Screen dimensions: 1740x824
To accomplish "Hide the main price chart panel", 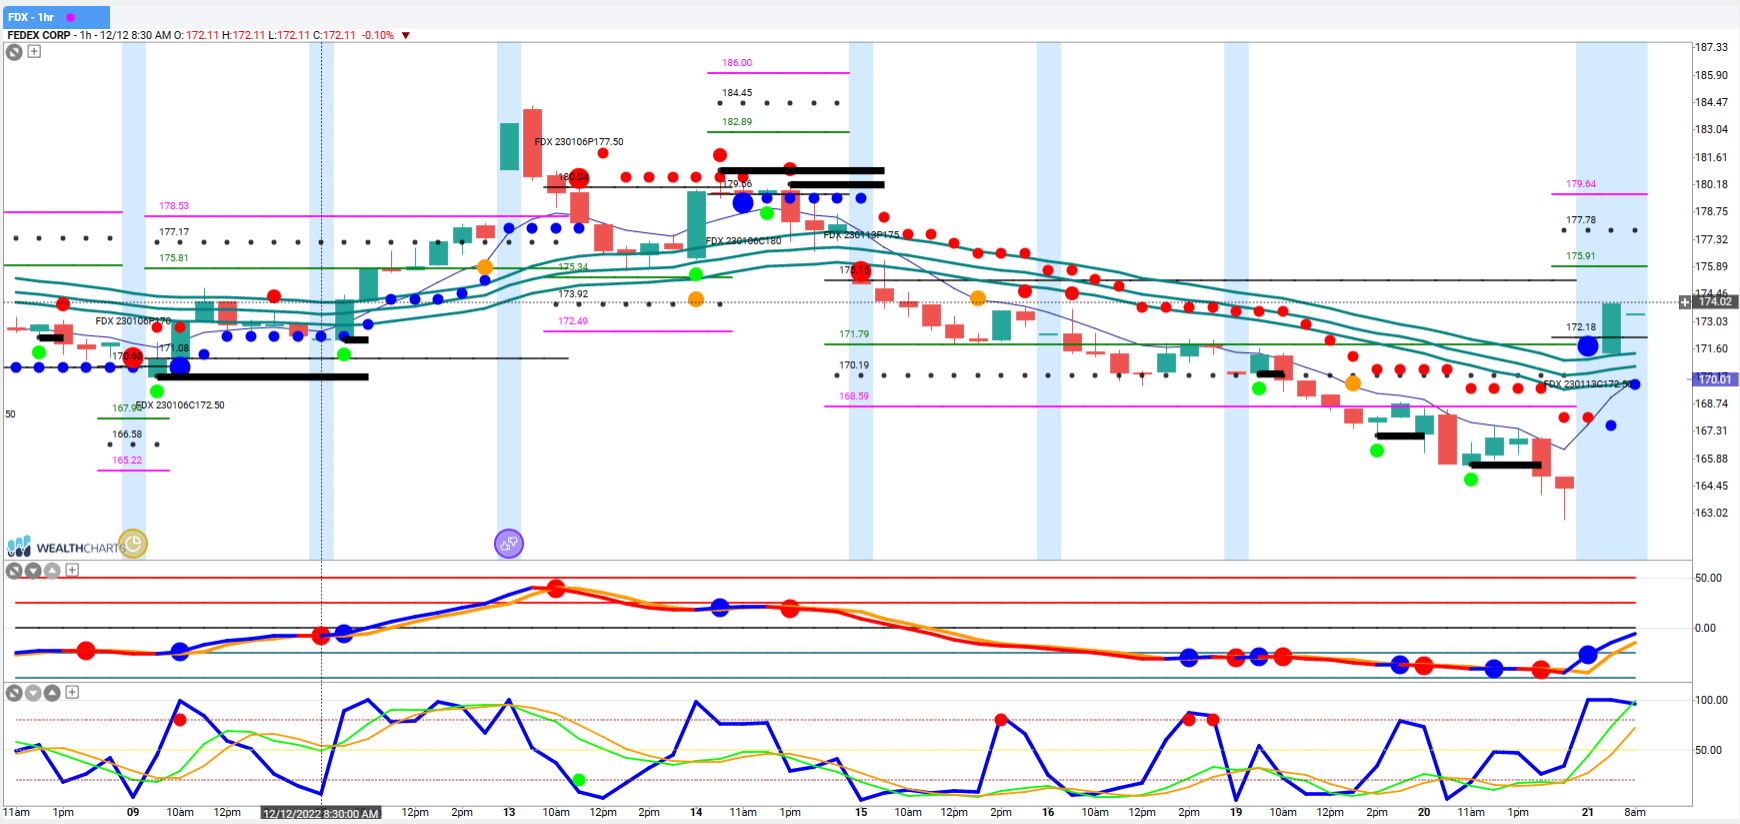I will coord(14,52).
